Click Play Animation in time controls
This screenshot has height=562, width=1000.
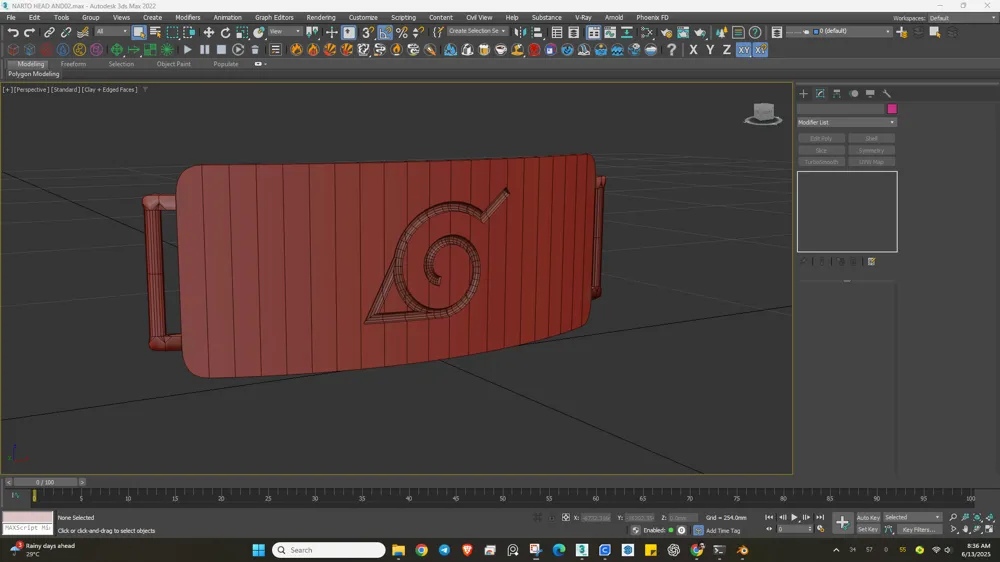794,517
